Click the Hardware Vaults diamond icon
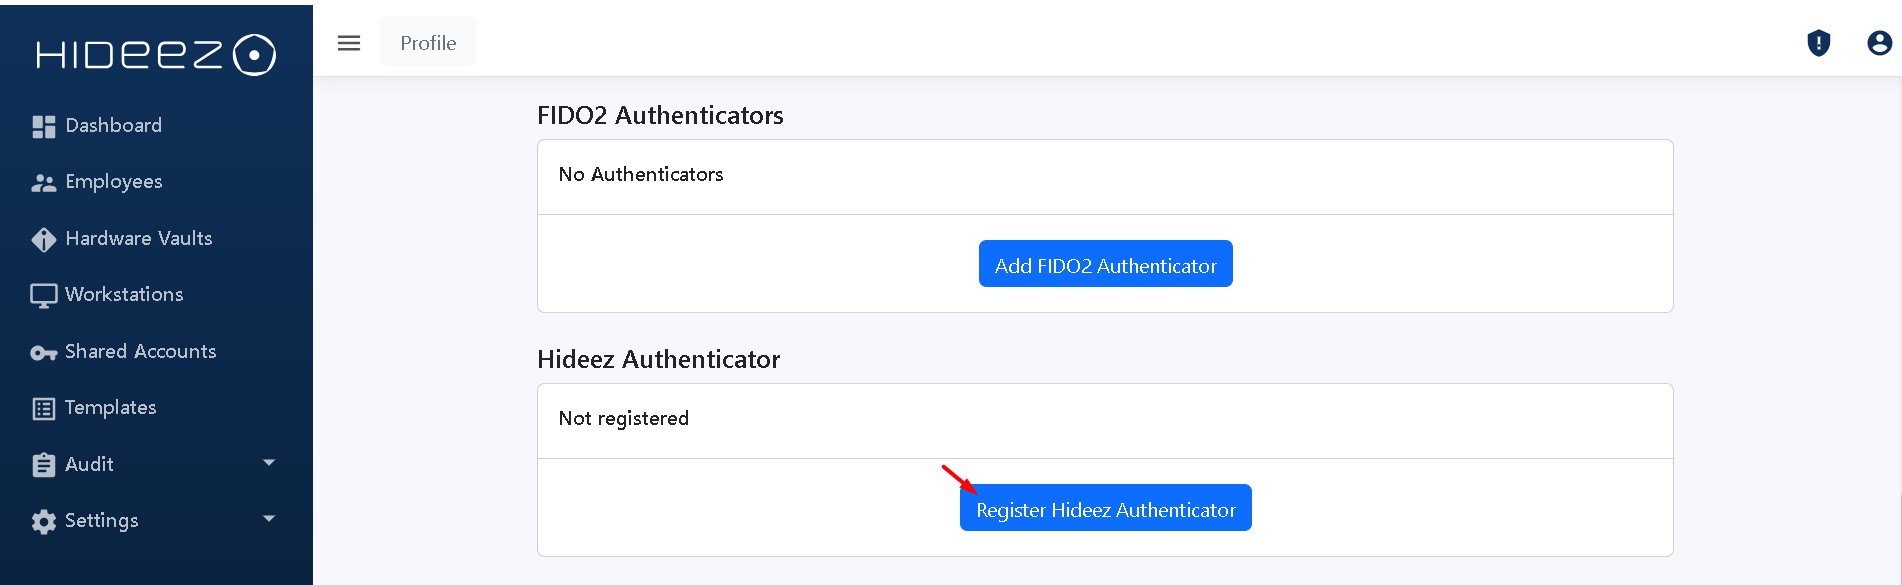This screenshot has height=585, width=1902. point(44,239)
